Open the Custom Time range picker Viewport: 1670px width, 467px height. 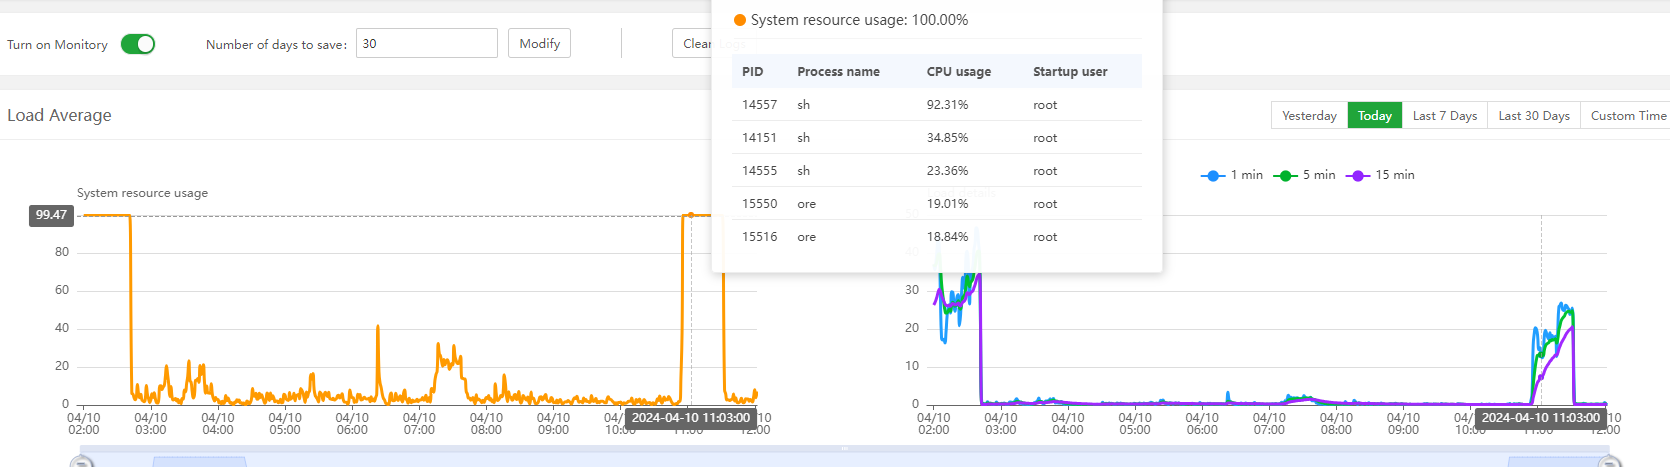(1628, 116)
